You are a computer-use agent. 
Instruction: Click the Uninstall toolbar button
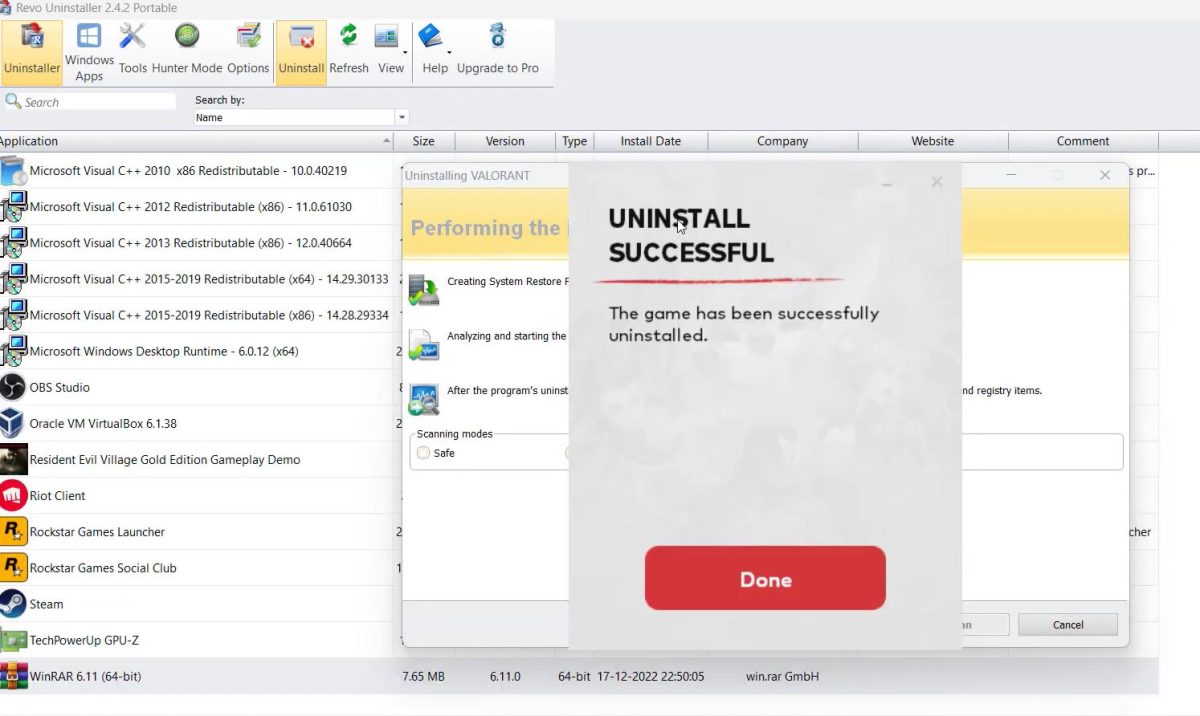pos(301,52)
